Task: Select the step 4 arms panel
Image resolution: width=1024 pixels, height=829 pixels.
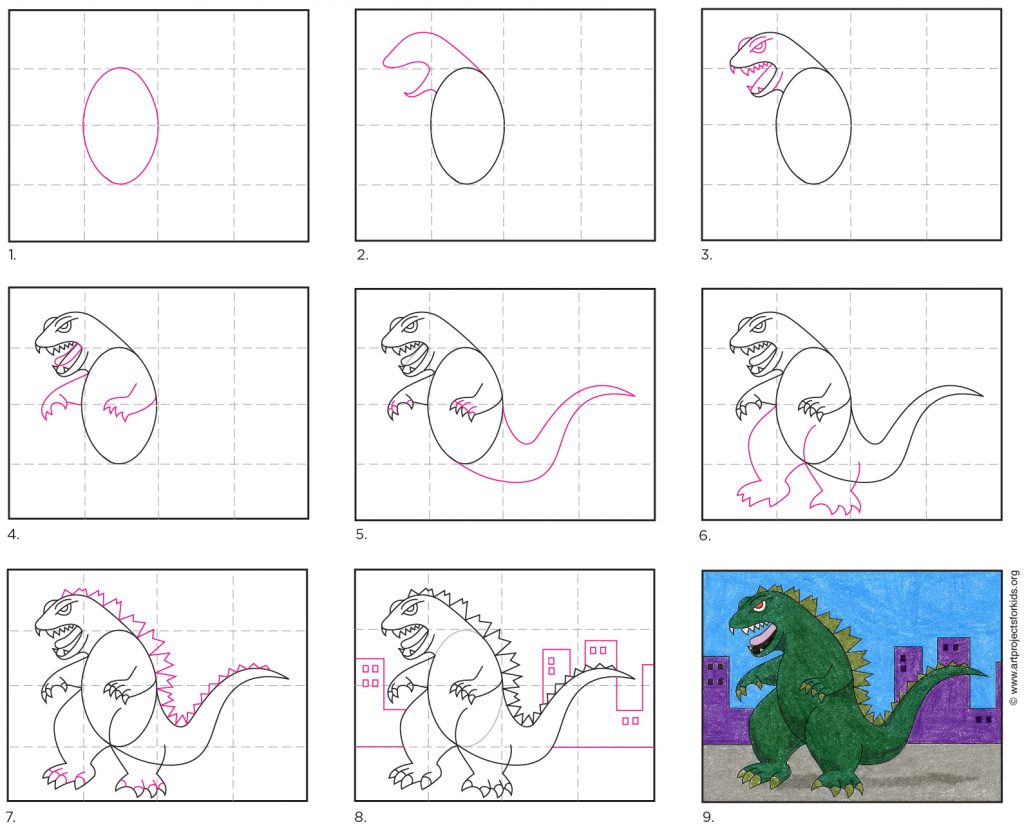Action: 158,403
